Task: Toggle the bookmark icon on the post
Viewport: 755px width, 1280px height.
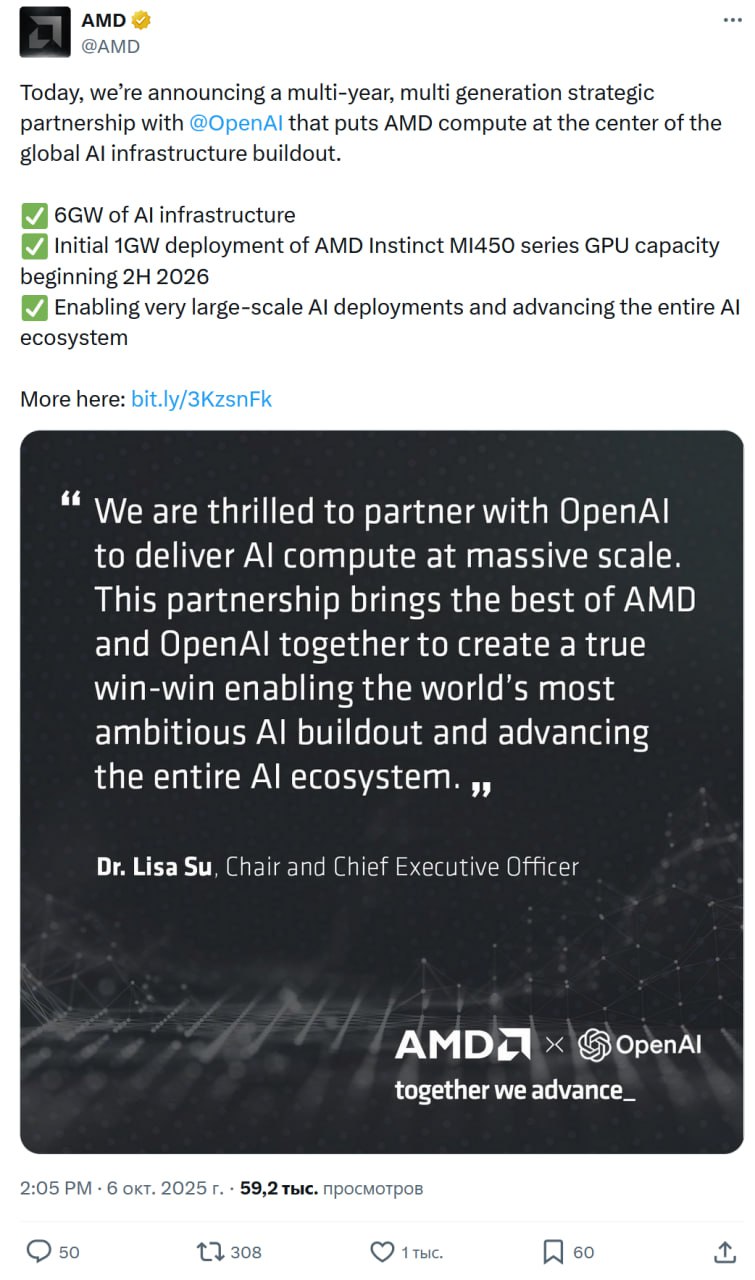Action: coord(553,1251)
